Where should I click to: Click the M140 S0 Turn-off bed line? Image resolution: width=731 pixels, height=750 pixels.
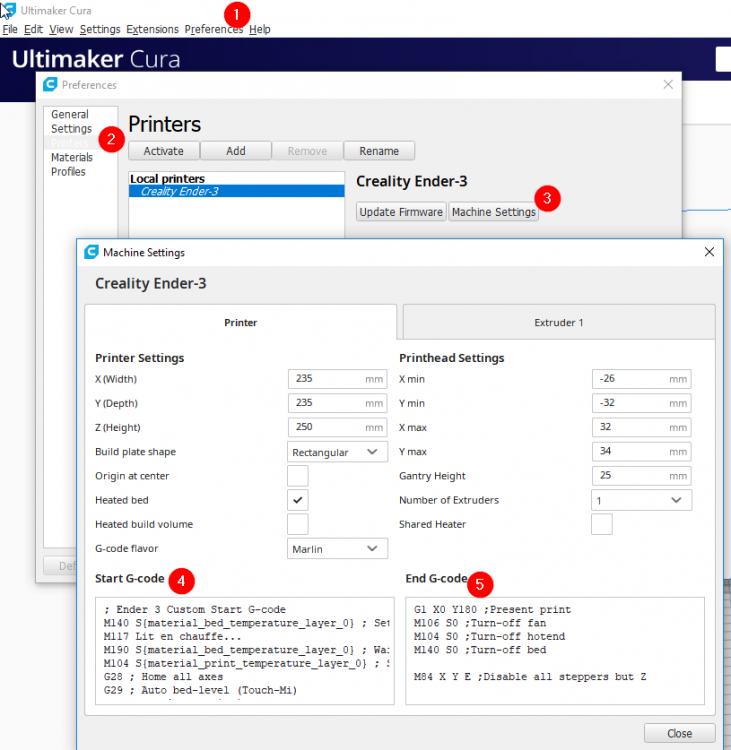click(x=480, y=650)
